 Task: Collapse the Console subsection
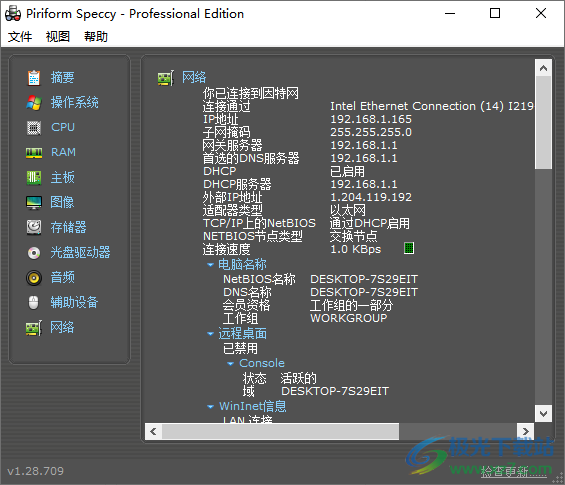(x=231, y=364)
